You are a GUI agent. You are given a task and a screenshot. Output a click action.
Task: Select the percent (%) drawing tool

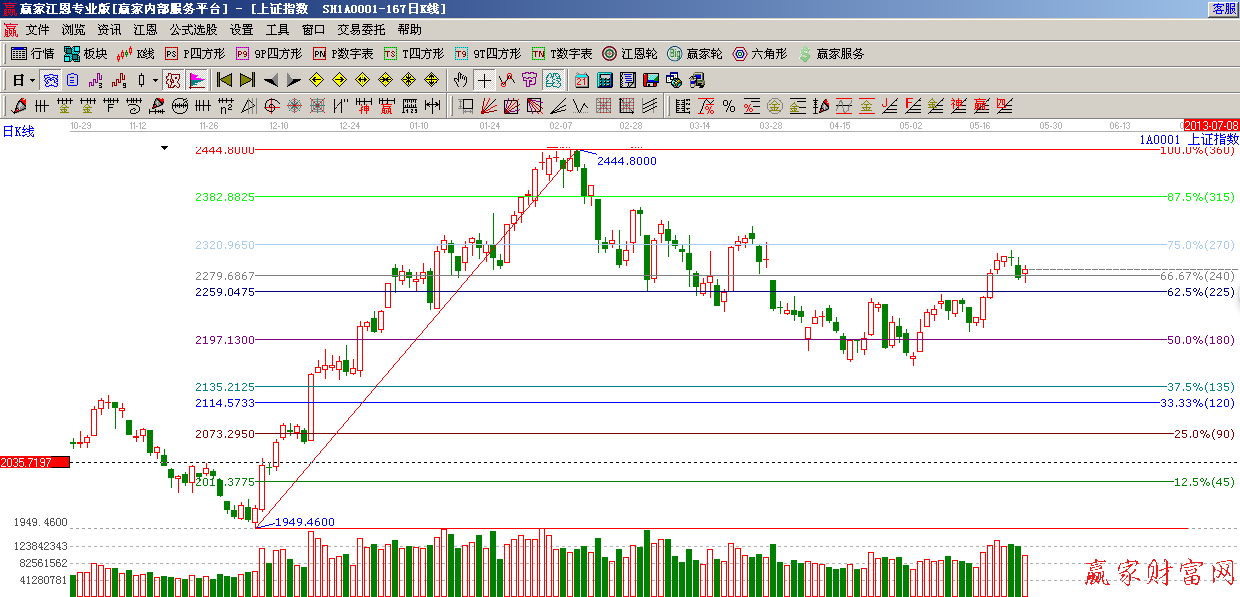pos(729,106)
